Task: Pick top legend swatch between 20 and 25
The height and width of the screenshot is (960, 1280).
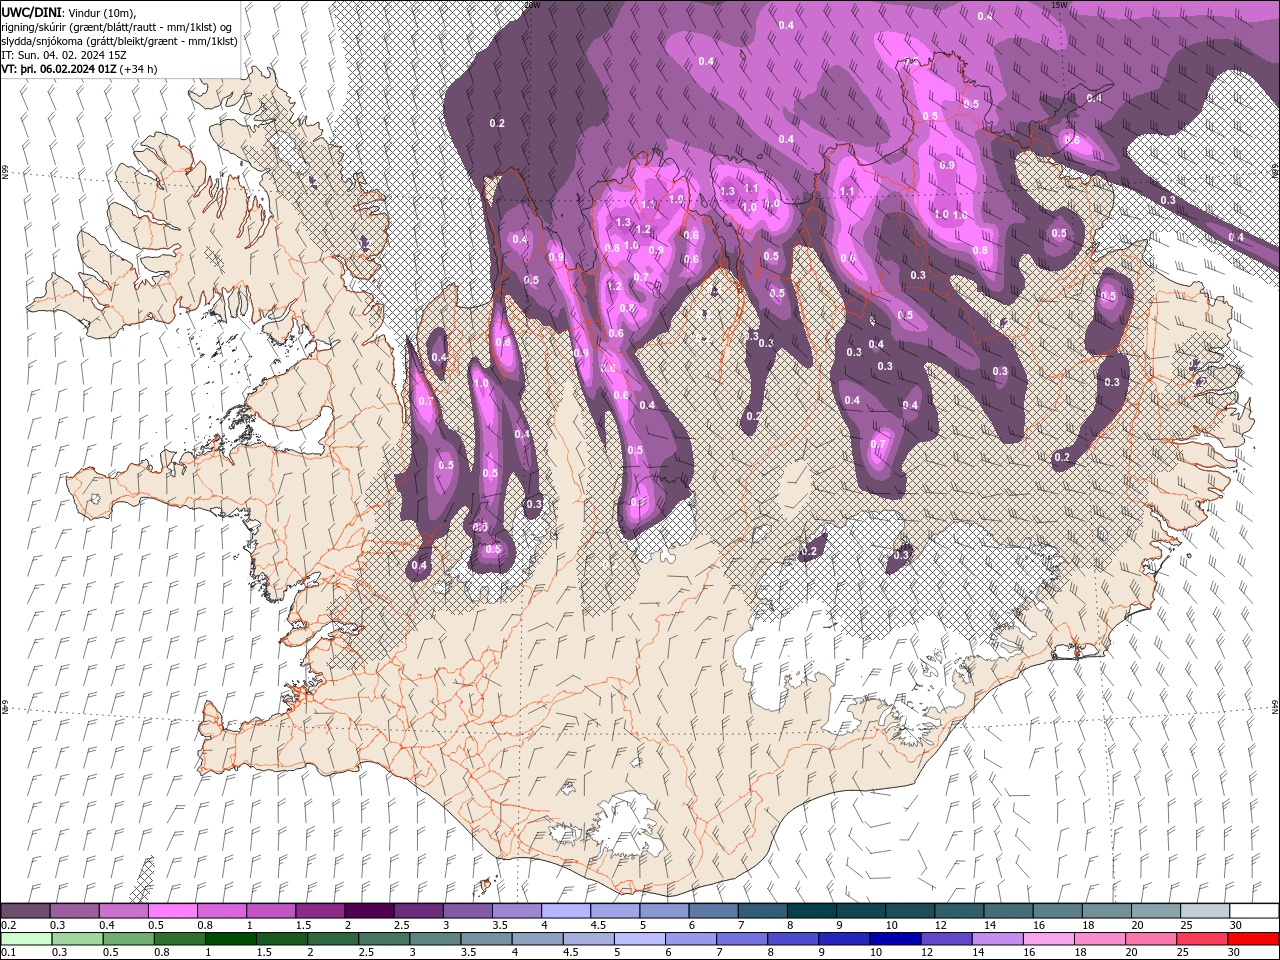Action: pyautogui.click(x=1156, y=911)
